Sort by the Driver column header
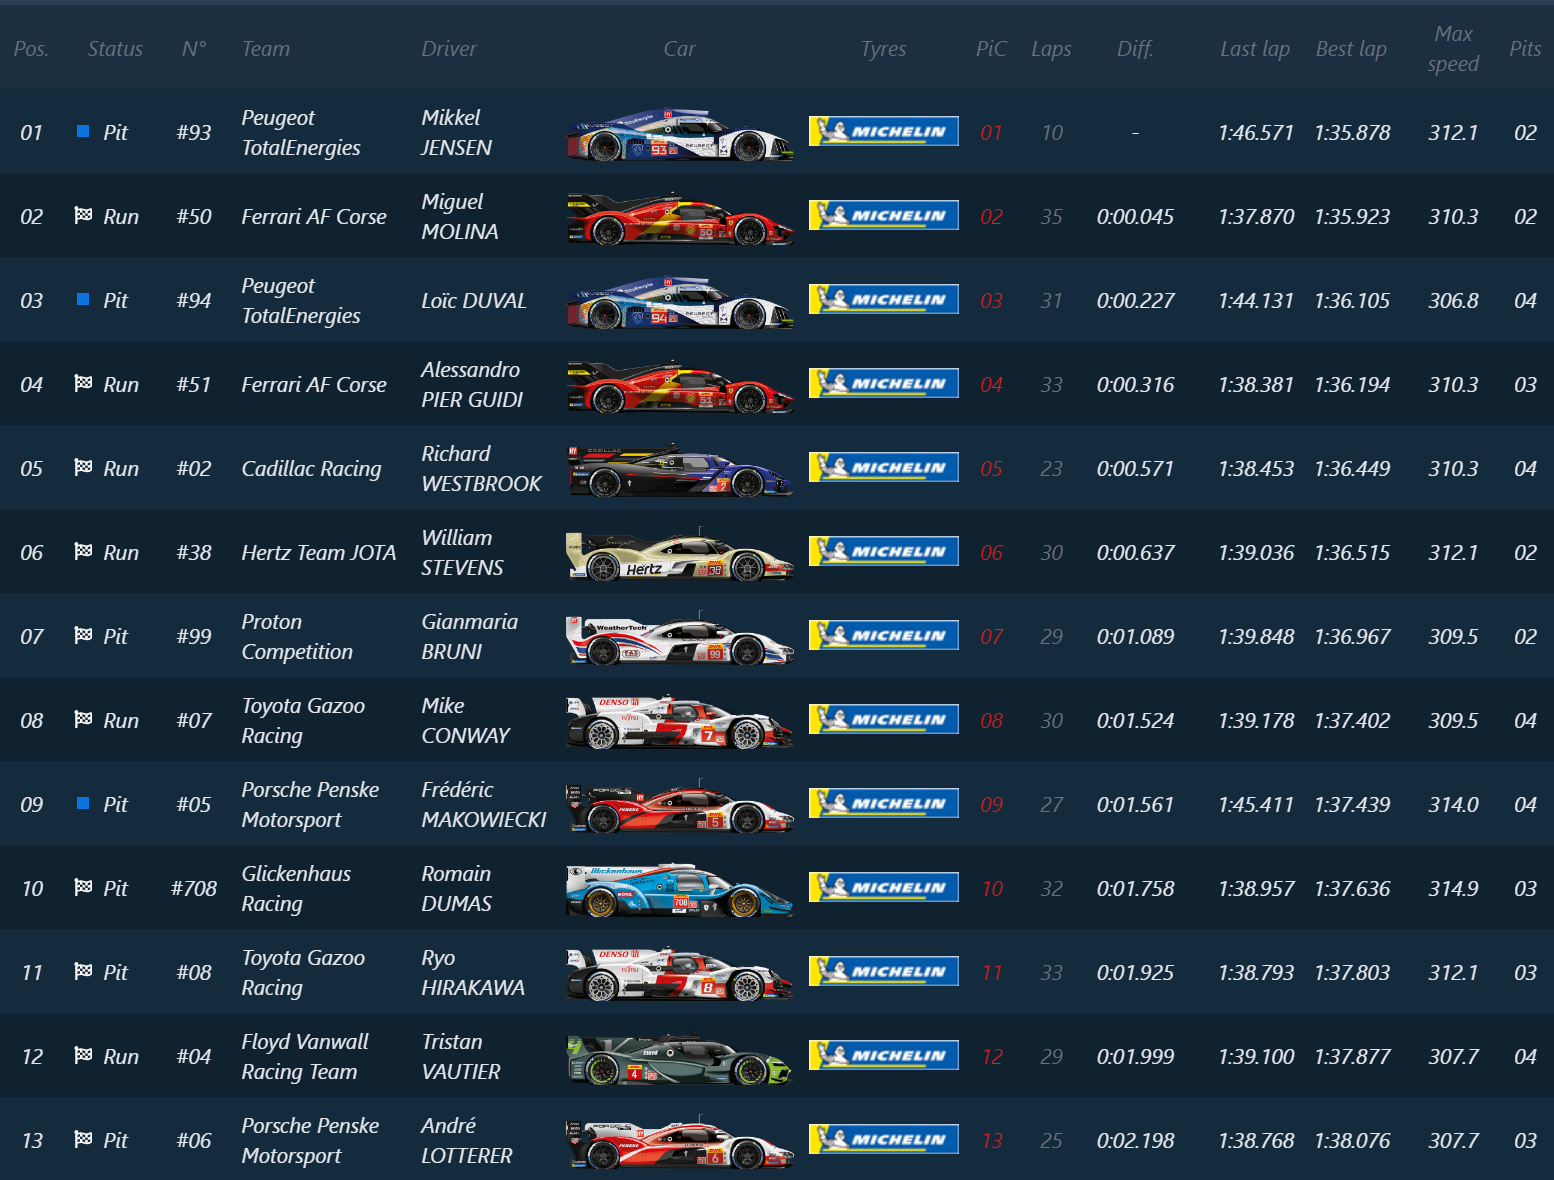 tap(449, 49)
